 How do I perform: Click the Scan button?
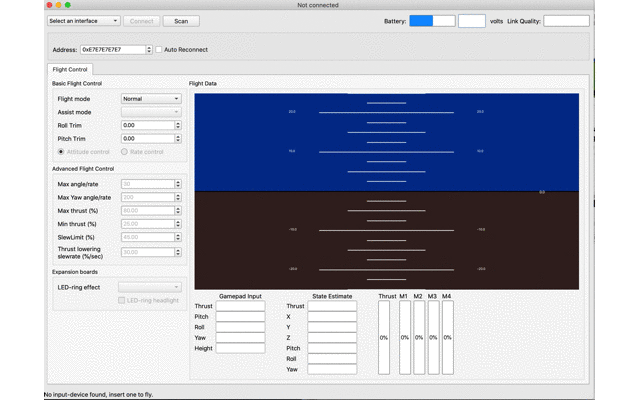[x=181, y=21]
